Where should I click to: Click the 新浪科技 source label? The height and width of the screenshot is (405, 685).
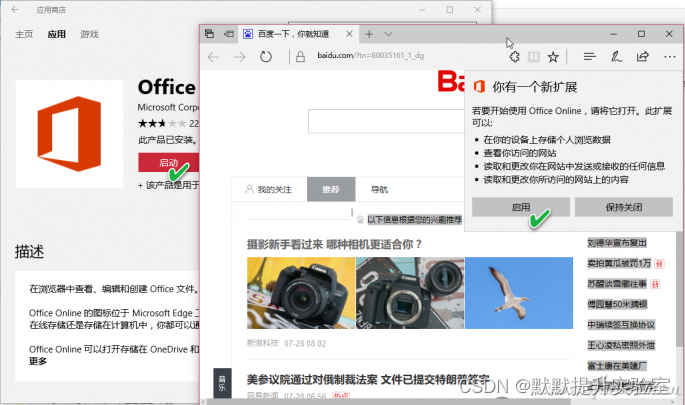coord(263,343)
